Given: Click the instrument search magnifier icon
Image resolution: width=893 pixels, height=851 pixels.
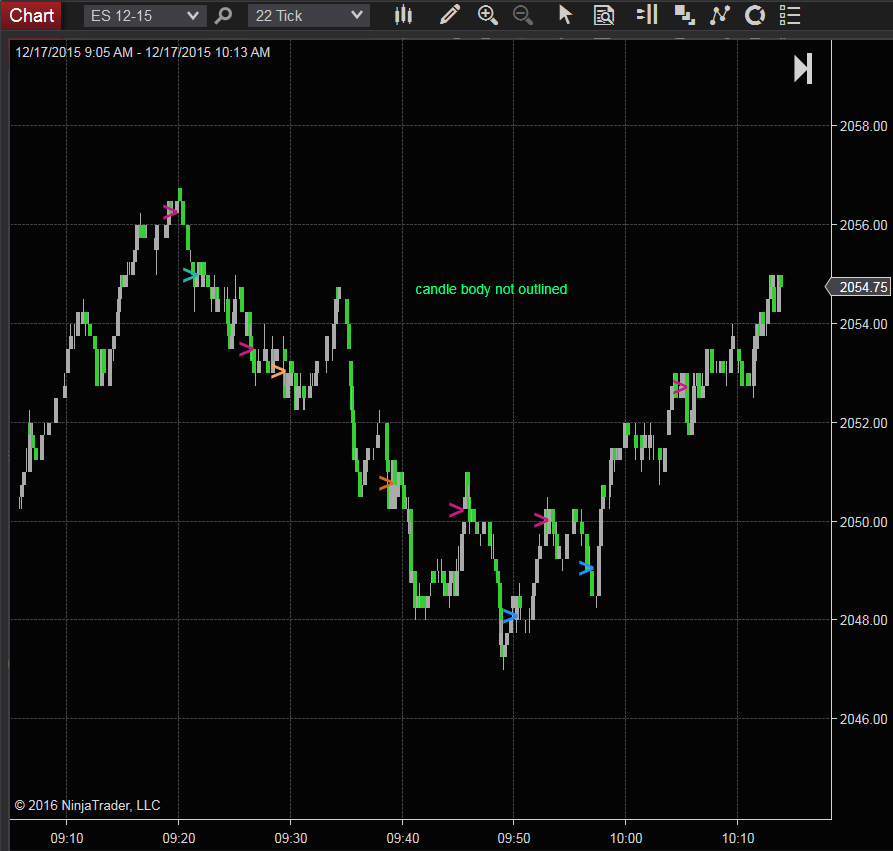Looking at the screenshot, I should 223,15.
